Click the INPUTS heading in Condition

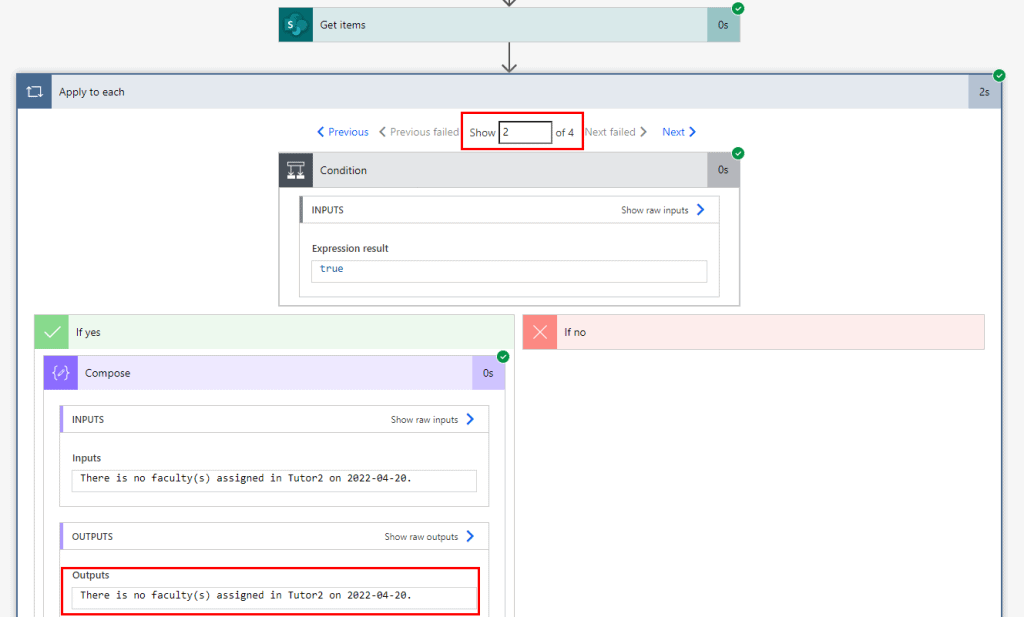point(327,210)
